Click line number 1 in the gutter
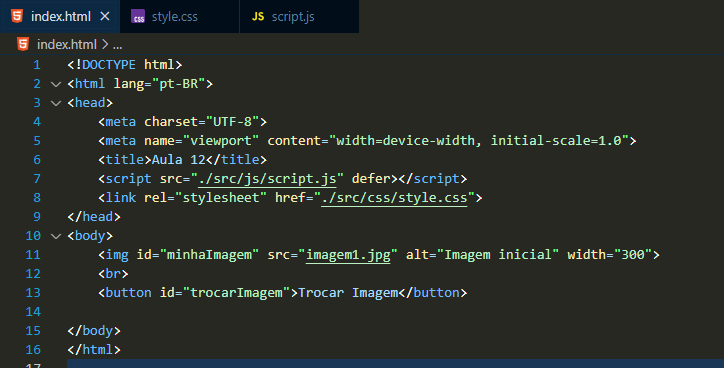 (37, 65)
